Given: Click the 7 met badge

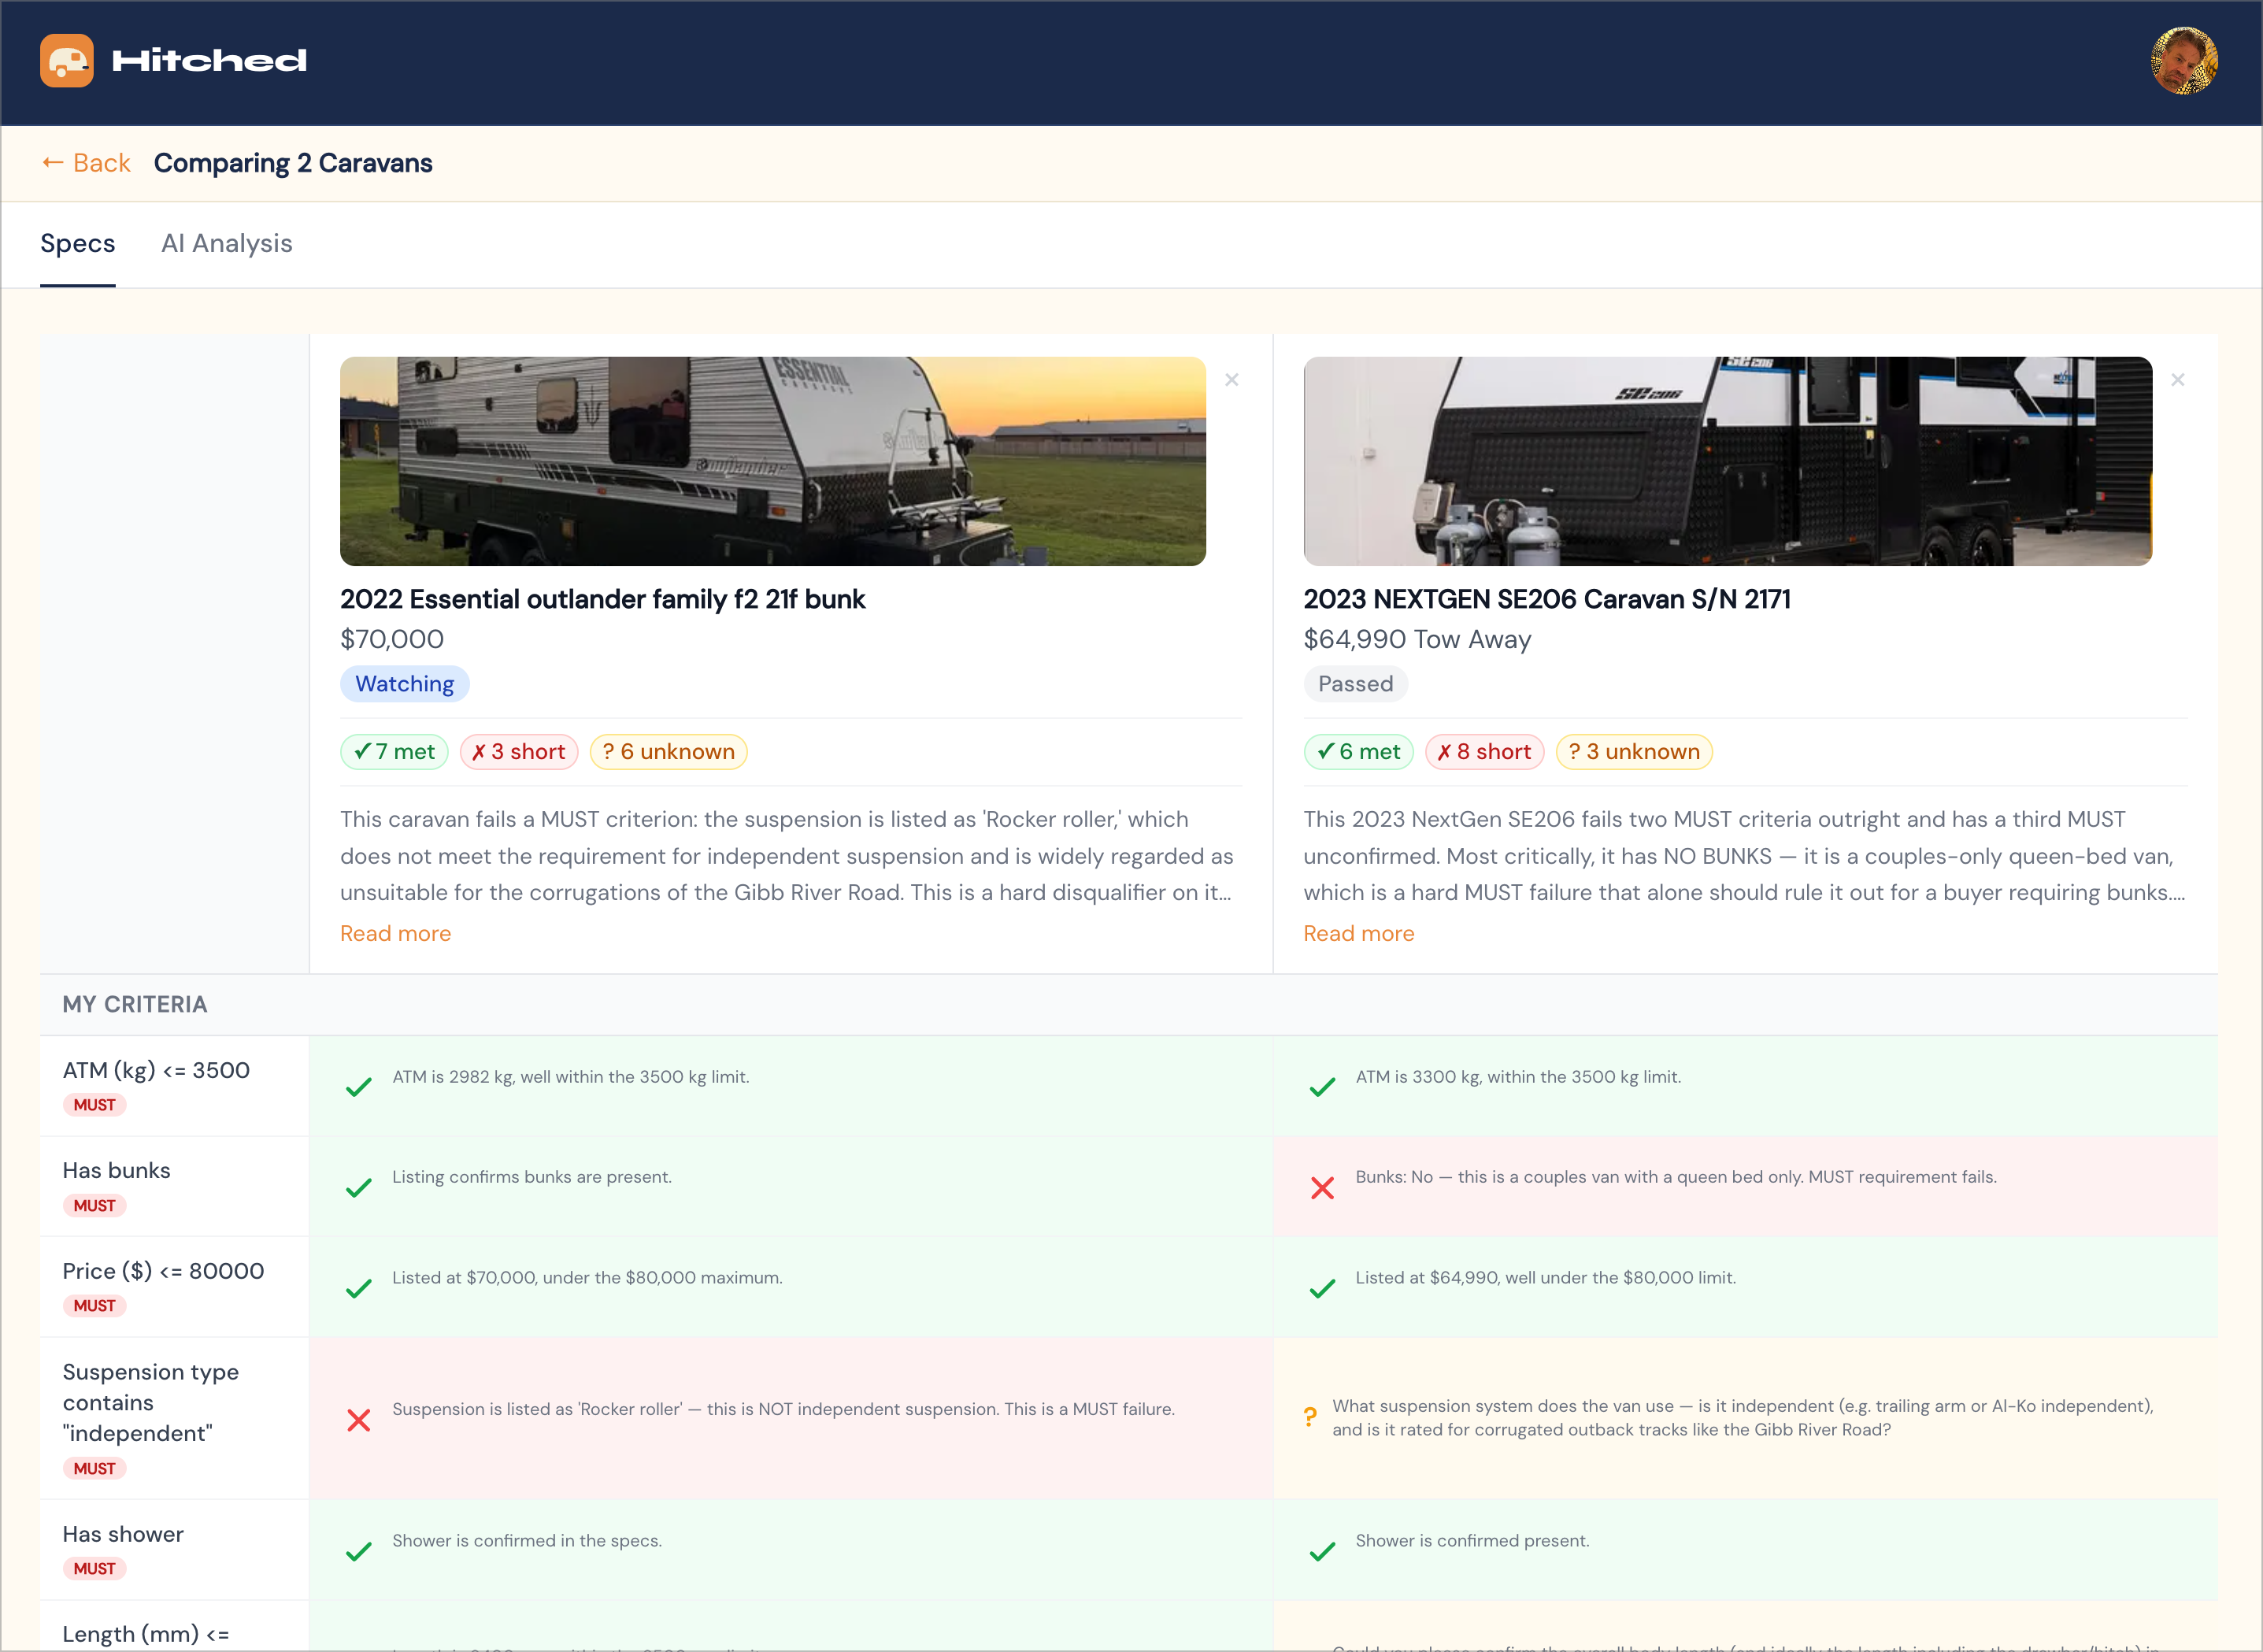Looking at the screenshot, I should pos(394,752).
